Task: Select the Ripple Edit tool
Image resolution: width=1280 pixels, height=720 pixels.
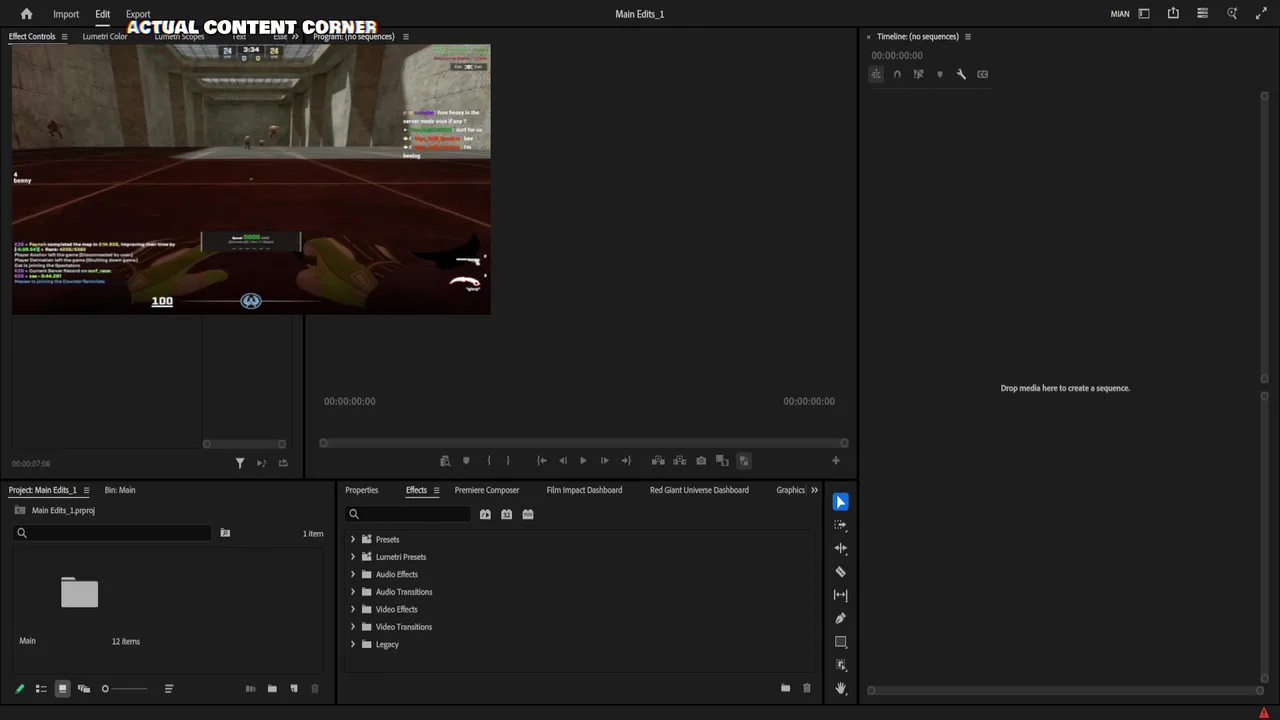Action: [x=840, y=548]
